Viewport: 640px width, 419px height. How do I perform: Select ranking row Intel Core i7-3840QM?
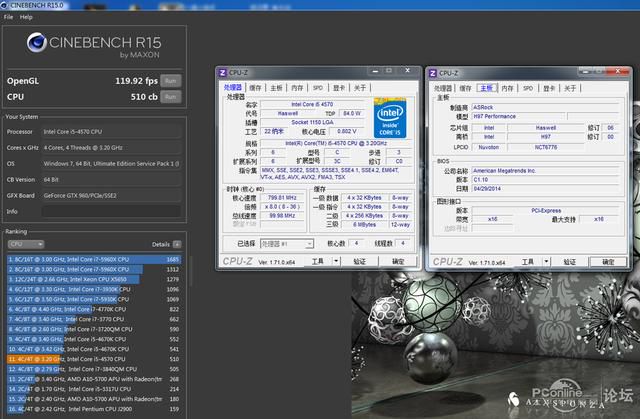[94, 369]
